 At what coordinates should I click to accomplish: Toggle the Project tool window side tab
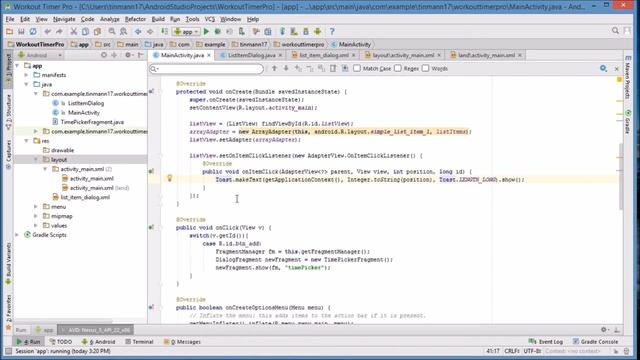pyautogui.click(x=8, y=69)
